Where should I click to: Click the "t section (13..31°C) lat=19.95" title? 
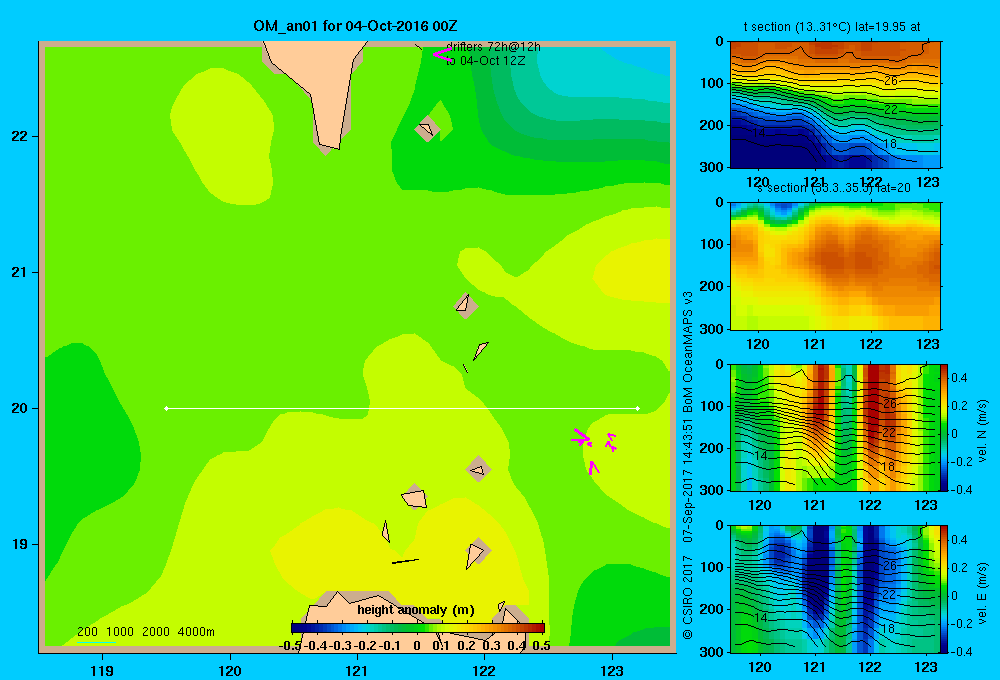pos(832,27)
